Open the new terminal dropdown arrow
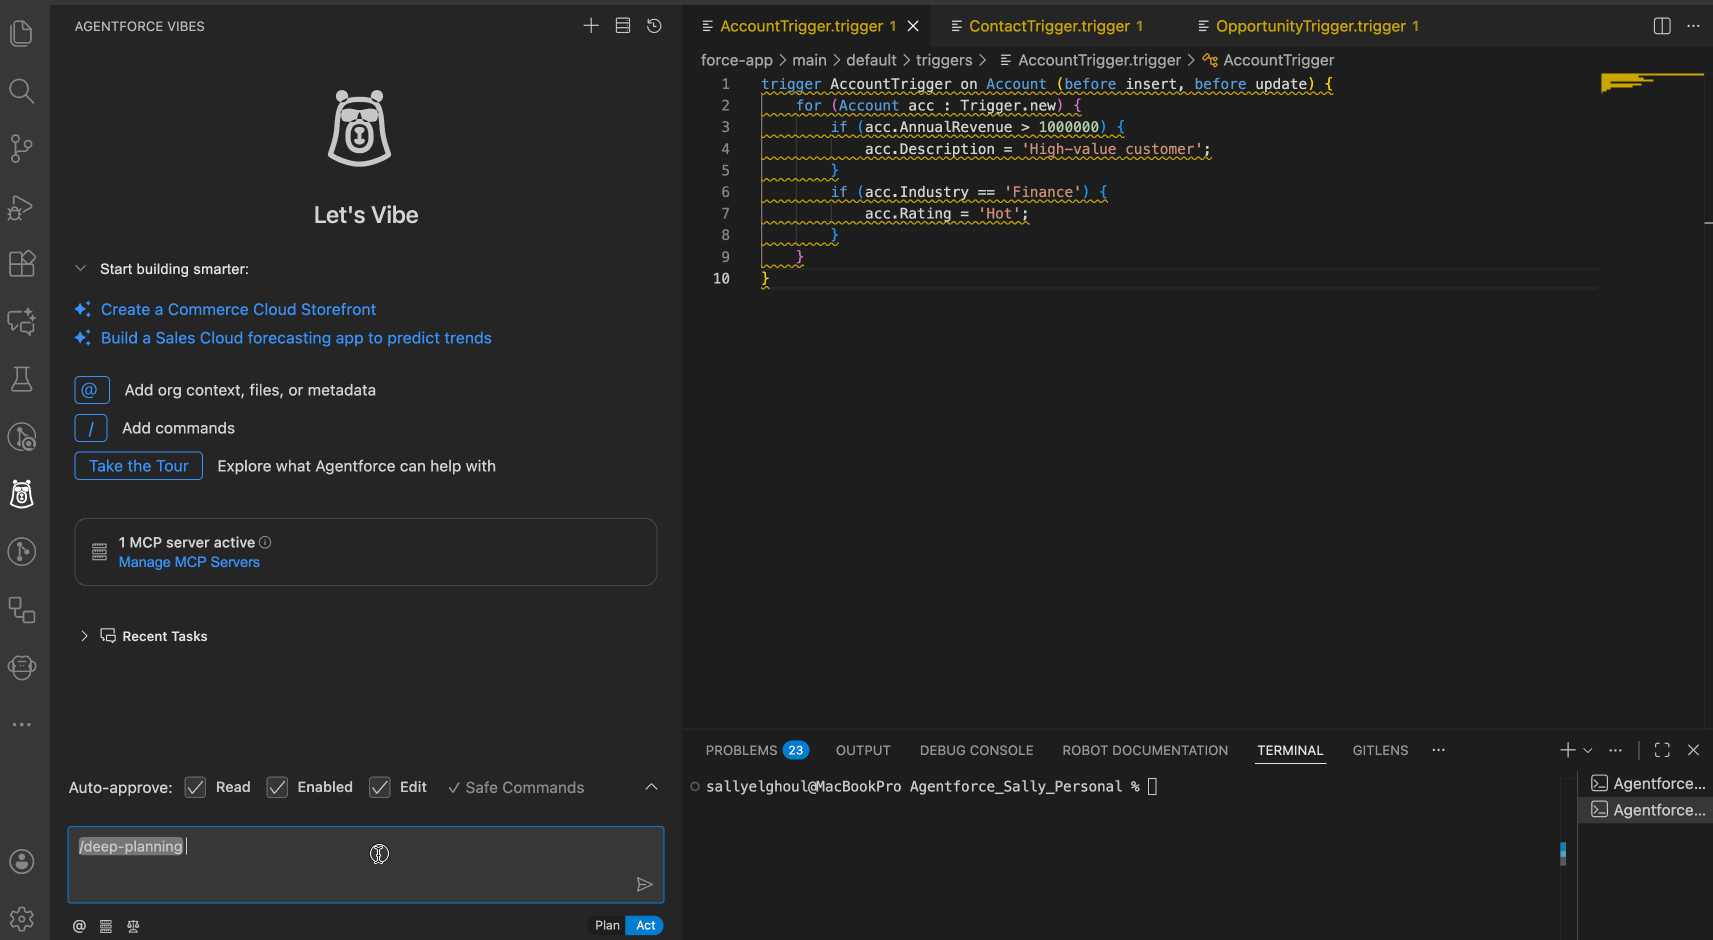The width and height of the screenshot is (1713, 940). (1587, 749)
